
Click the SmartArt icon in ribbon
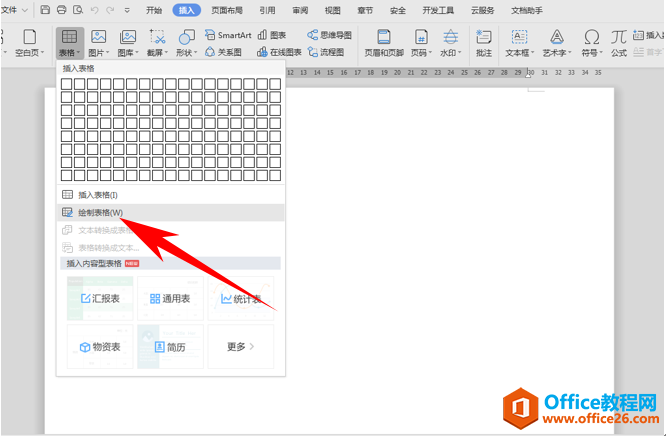[x=228, y=35]
